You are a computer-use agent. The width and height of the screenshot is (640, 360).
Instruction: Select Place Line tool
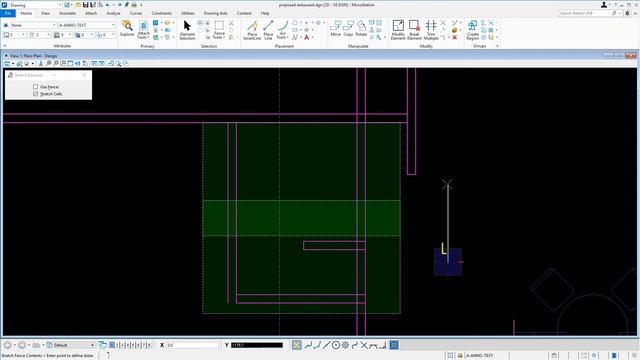click(268, 30)
